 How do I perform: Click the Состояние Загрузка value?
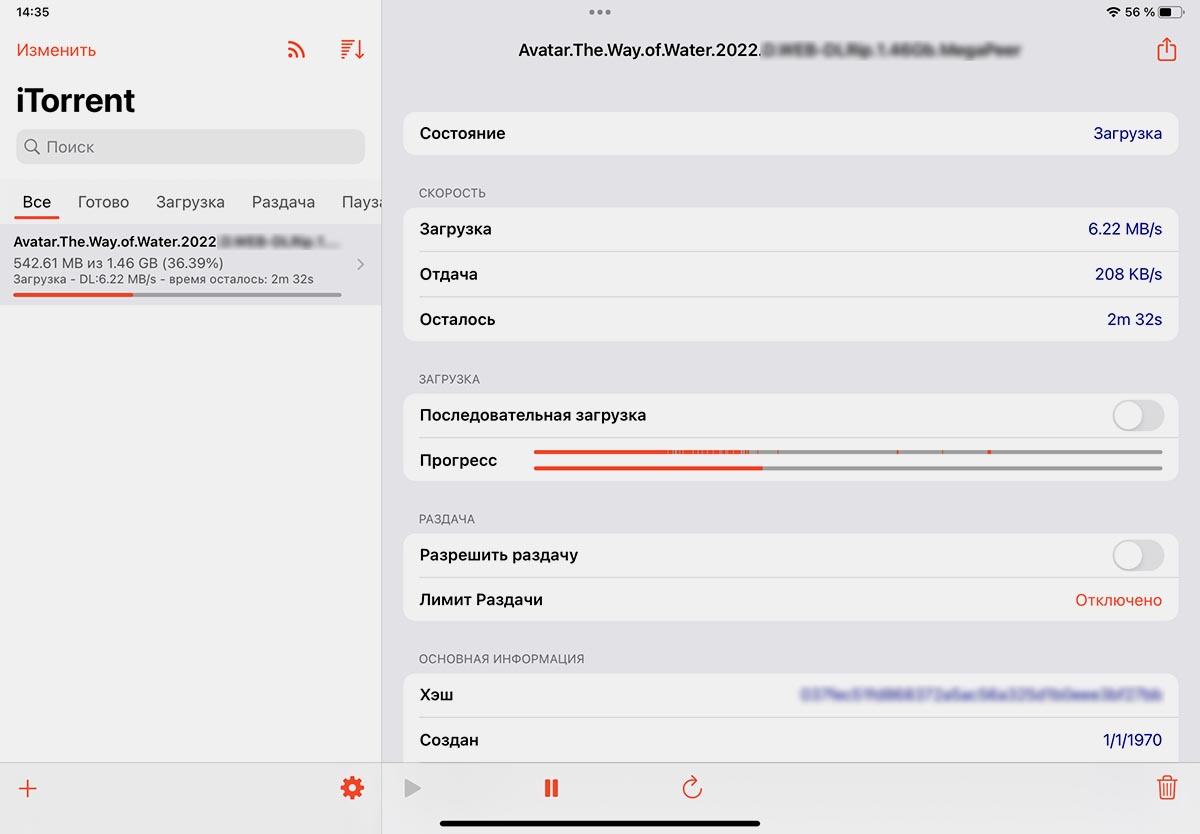(1127, 133)
